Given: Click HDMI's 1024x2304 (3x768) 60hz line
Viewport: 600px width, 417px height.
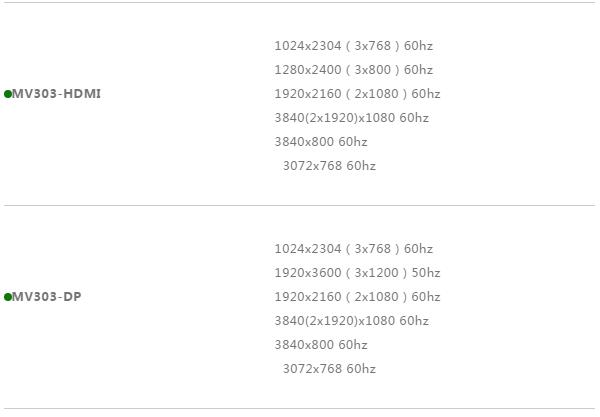Looking at the screenshot, I should click(x=354, y=46).
